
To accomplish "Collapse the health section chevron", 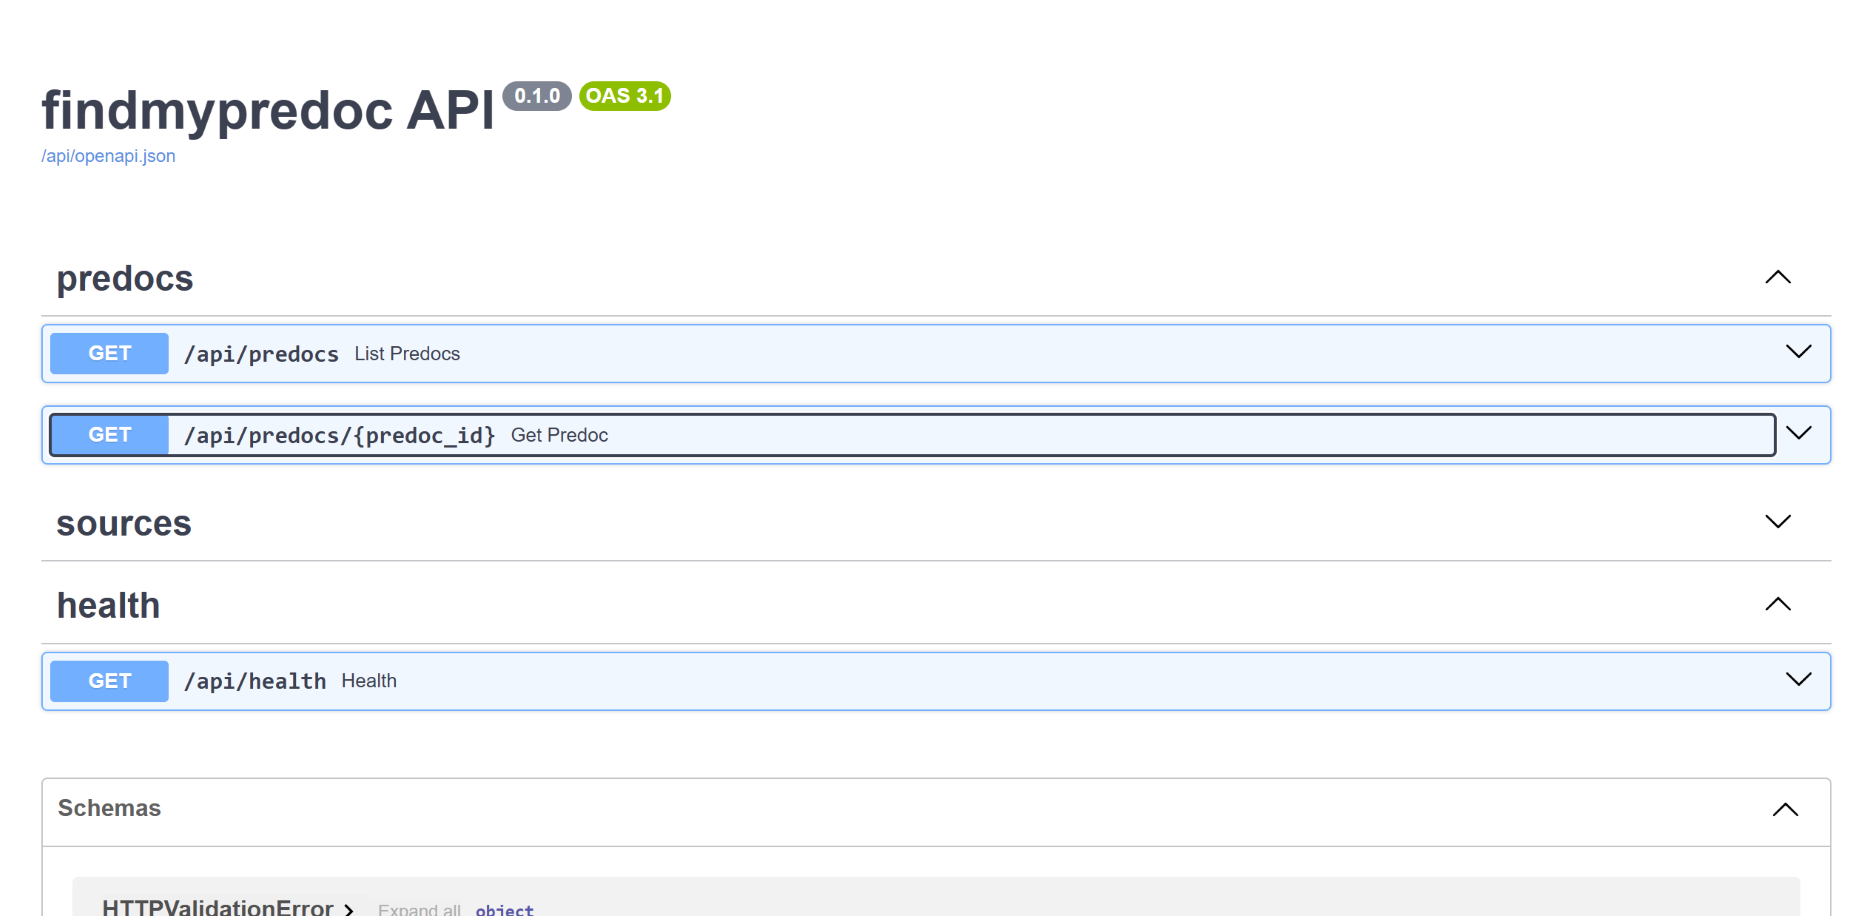I will pos(1777,604).
